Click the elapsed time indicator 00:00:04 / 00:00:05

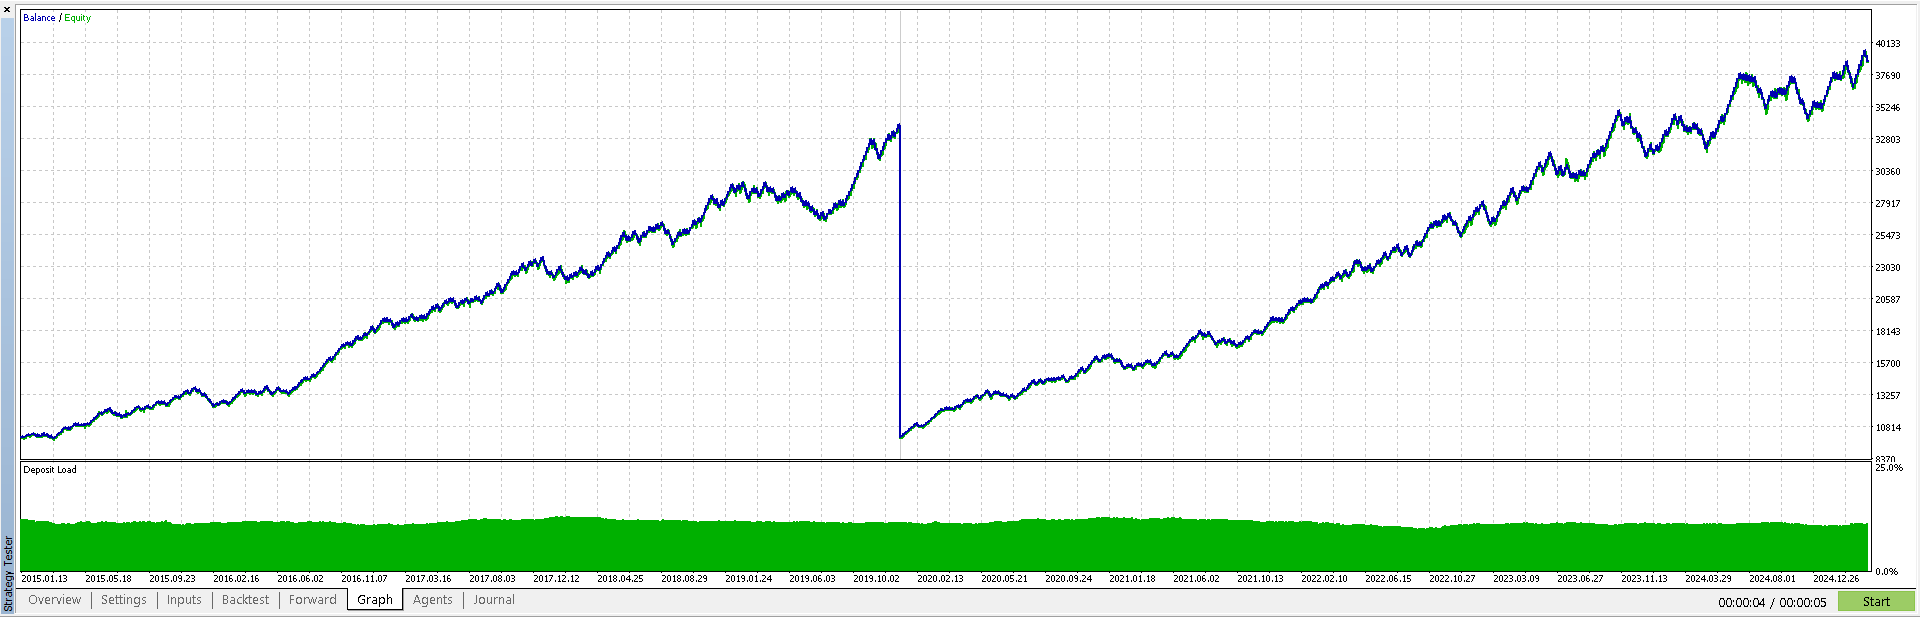(1772, 602)
